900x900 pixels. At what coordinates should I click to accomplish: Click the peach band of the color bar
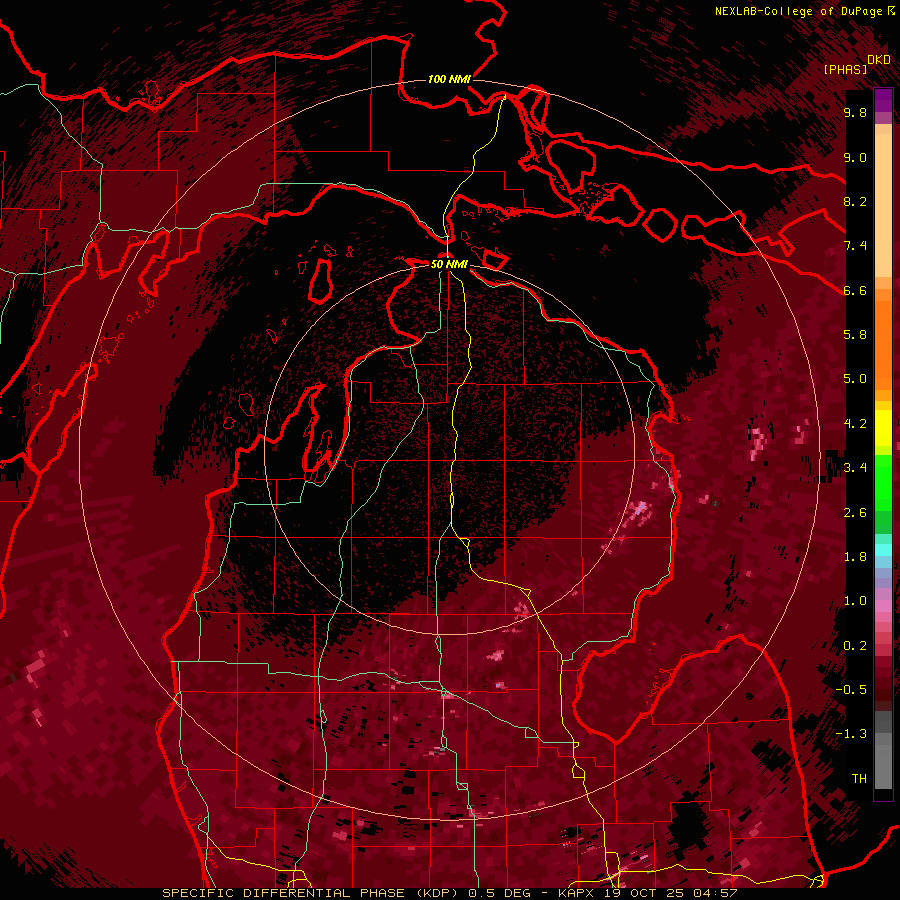pos(883,207)
